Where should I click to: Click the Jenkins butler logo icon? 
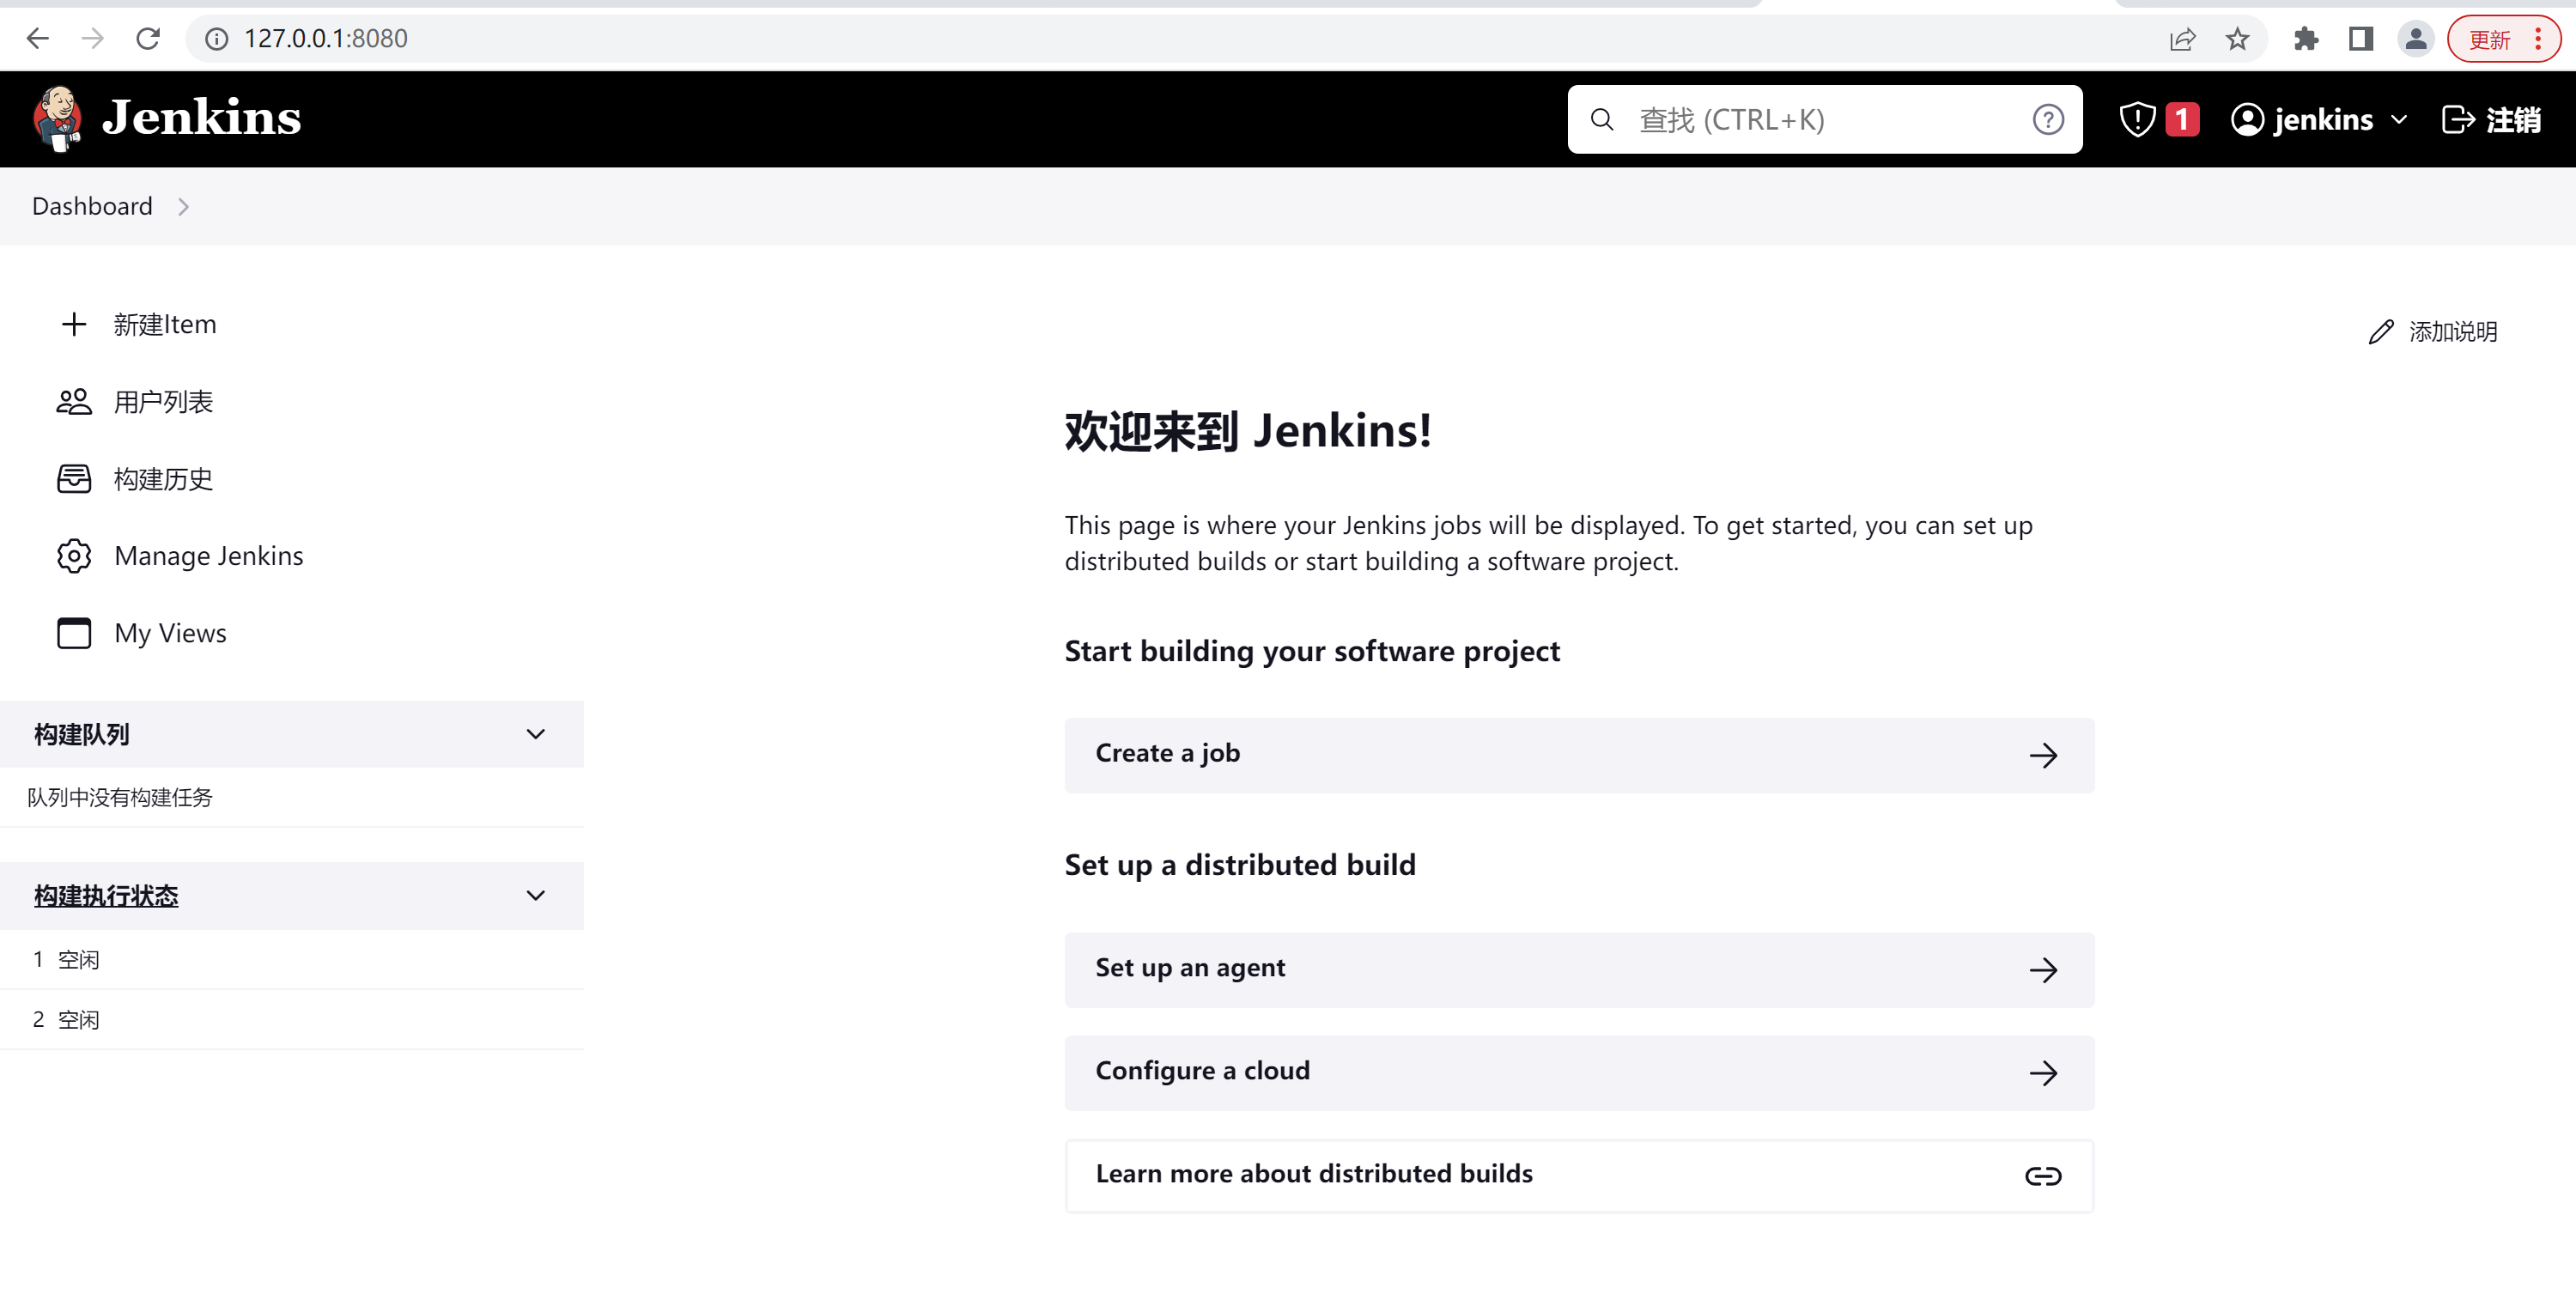tap(57, 119)
